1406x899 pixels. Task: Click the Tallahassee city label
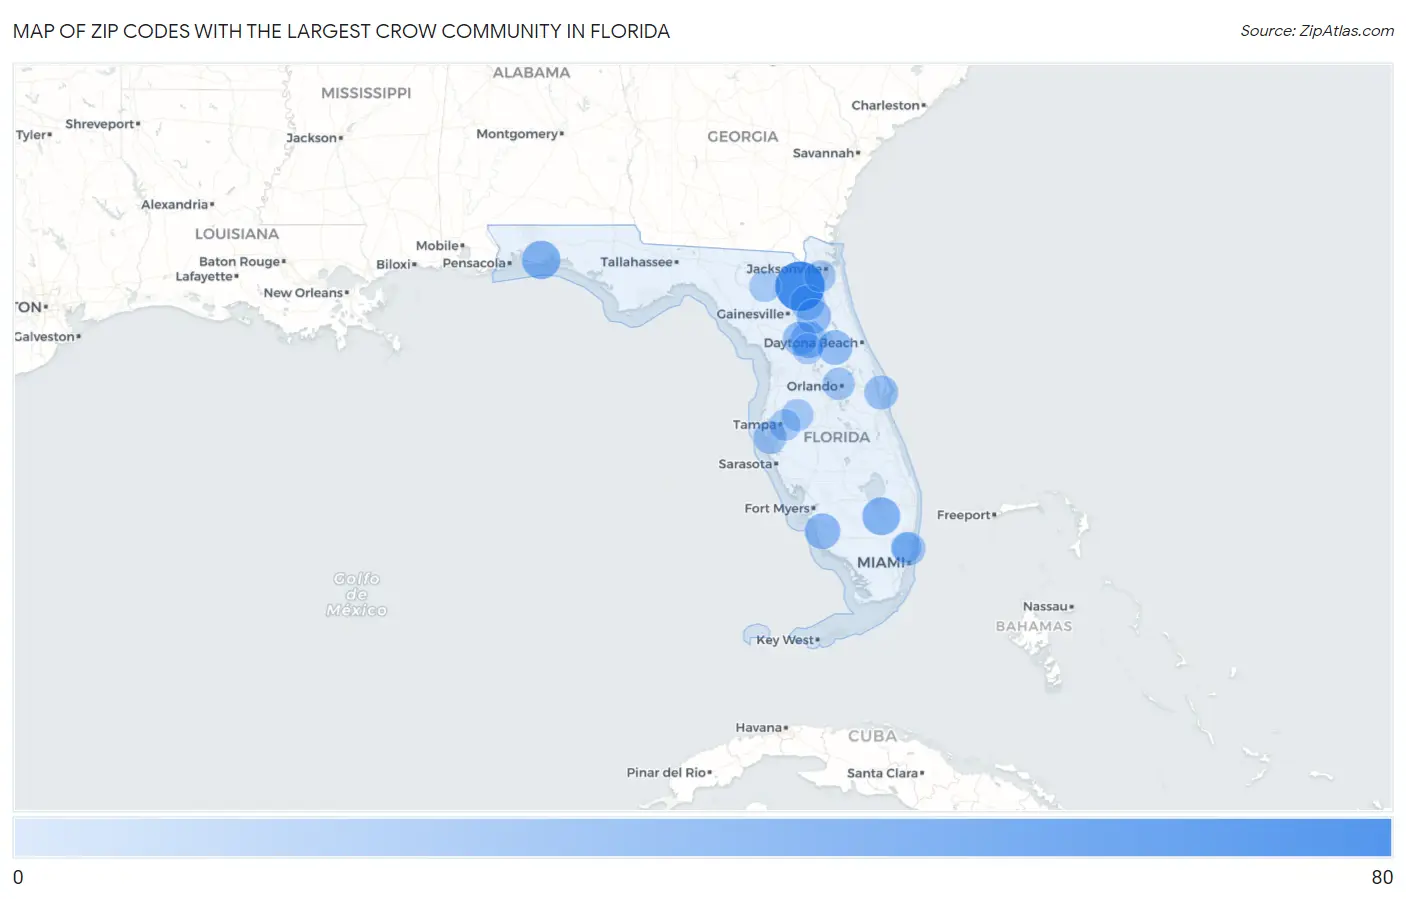pyautogui.click(x=636, y=262)
